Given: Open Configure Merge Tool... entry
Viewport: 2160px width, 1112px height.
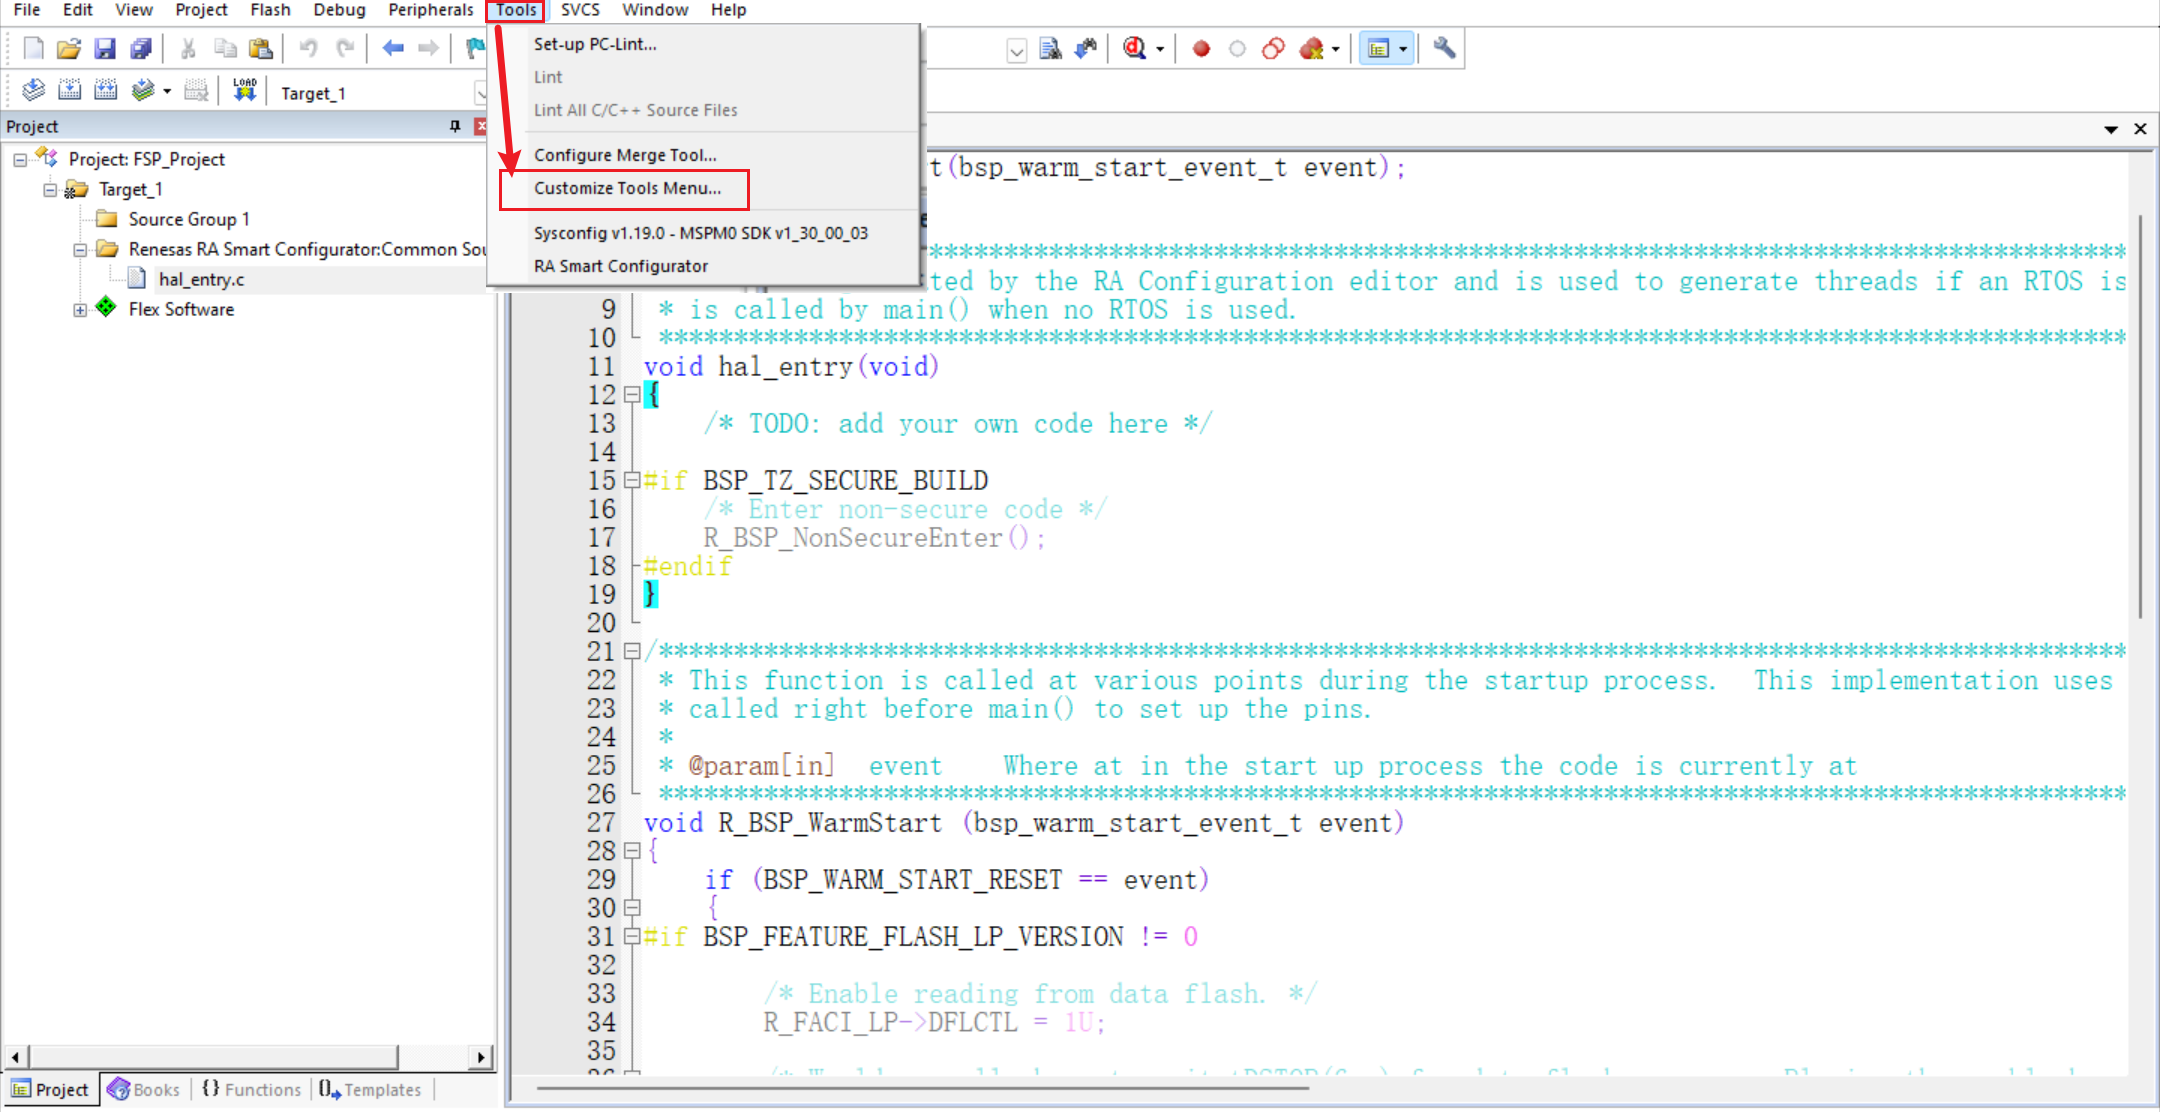Looking at the screenshot, I should coord(625,155).
